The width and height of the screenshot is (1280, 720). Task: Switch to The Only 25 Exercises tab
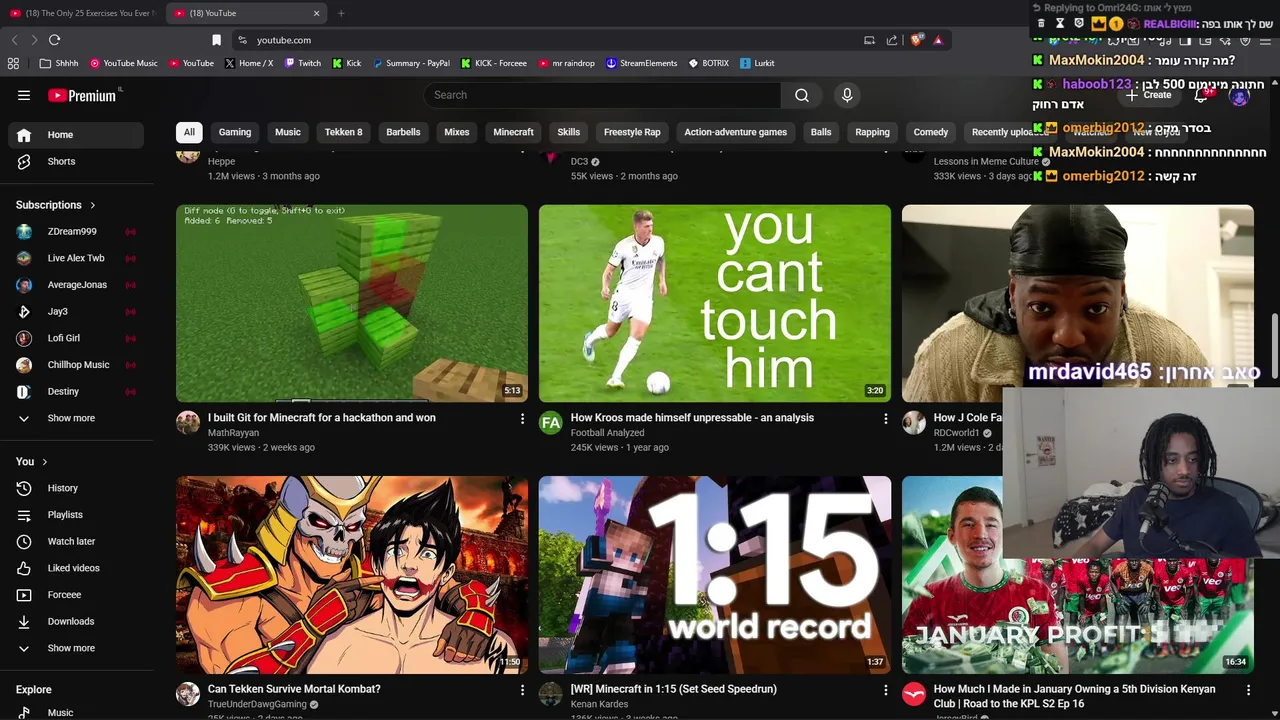click(82, 13)
